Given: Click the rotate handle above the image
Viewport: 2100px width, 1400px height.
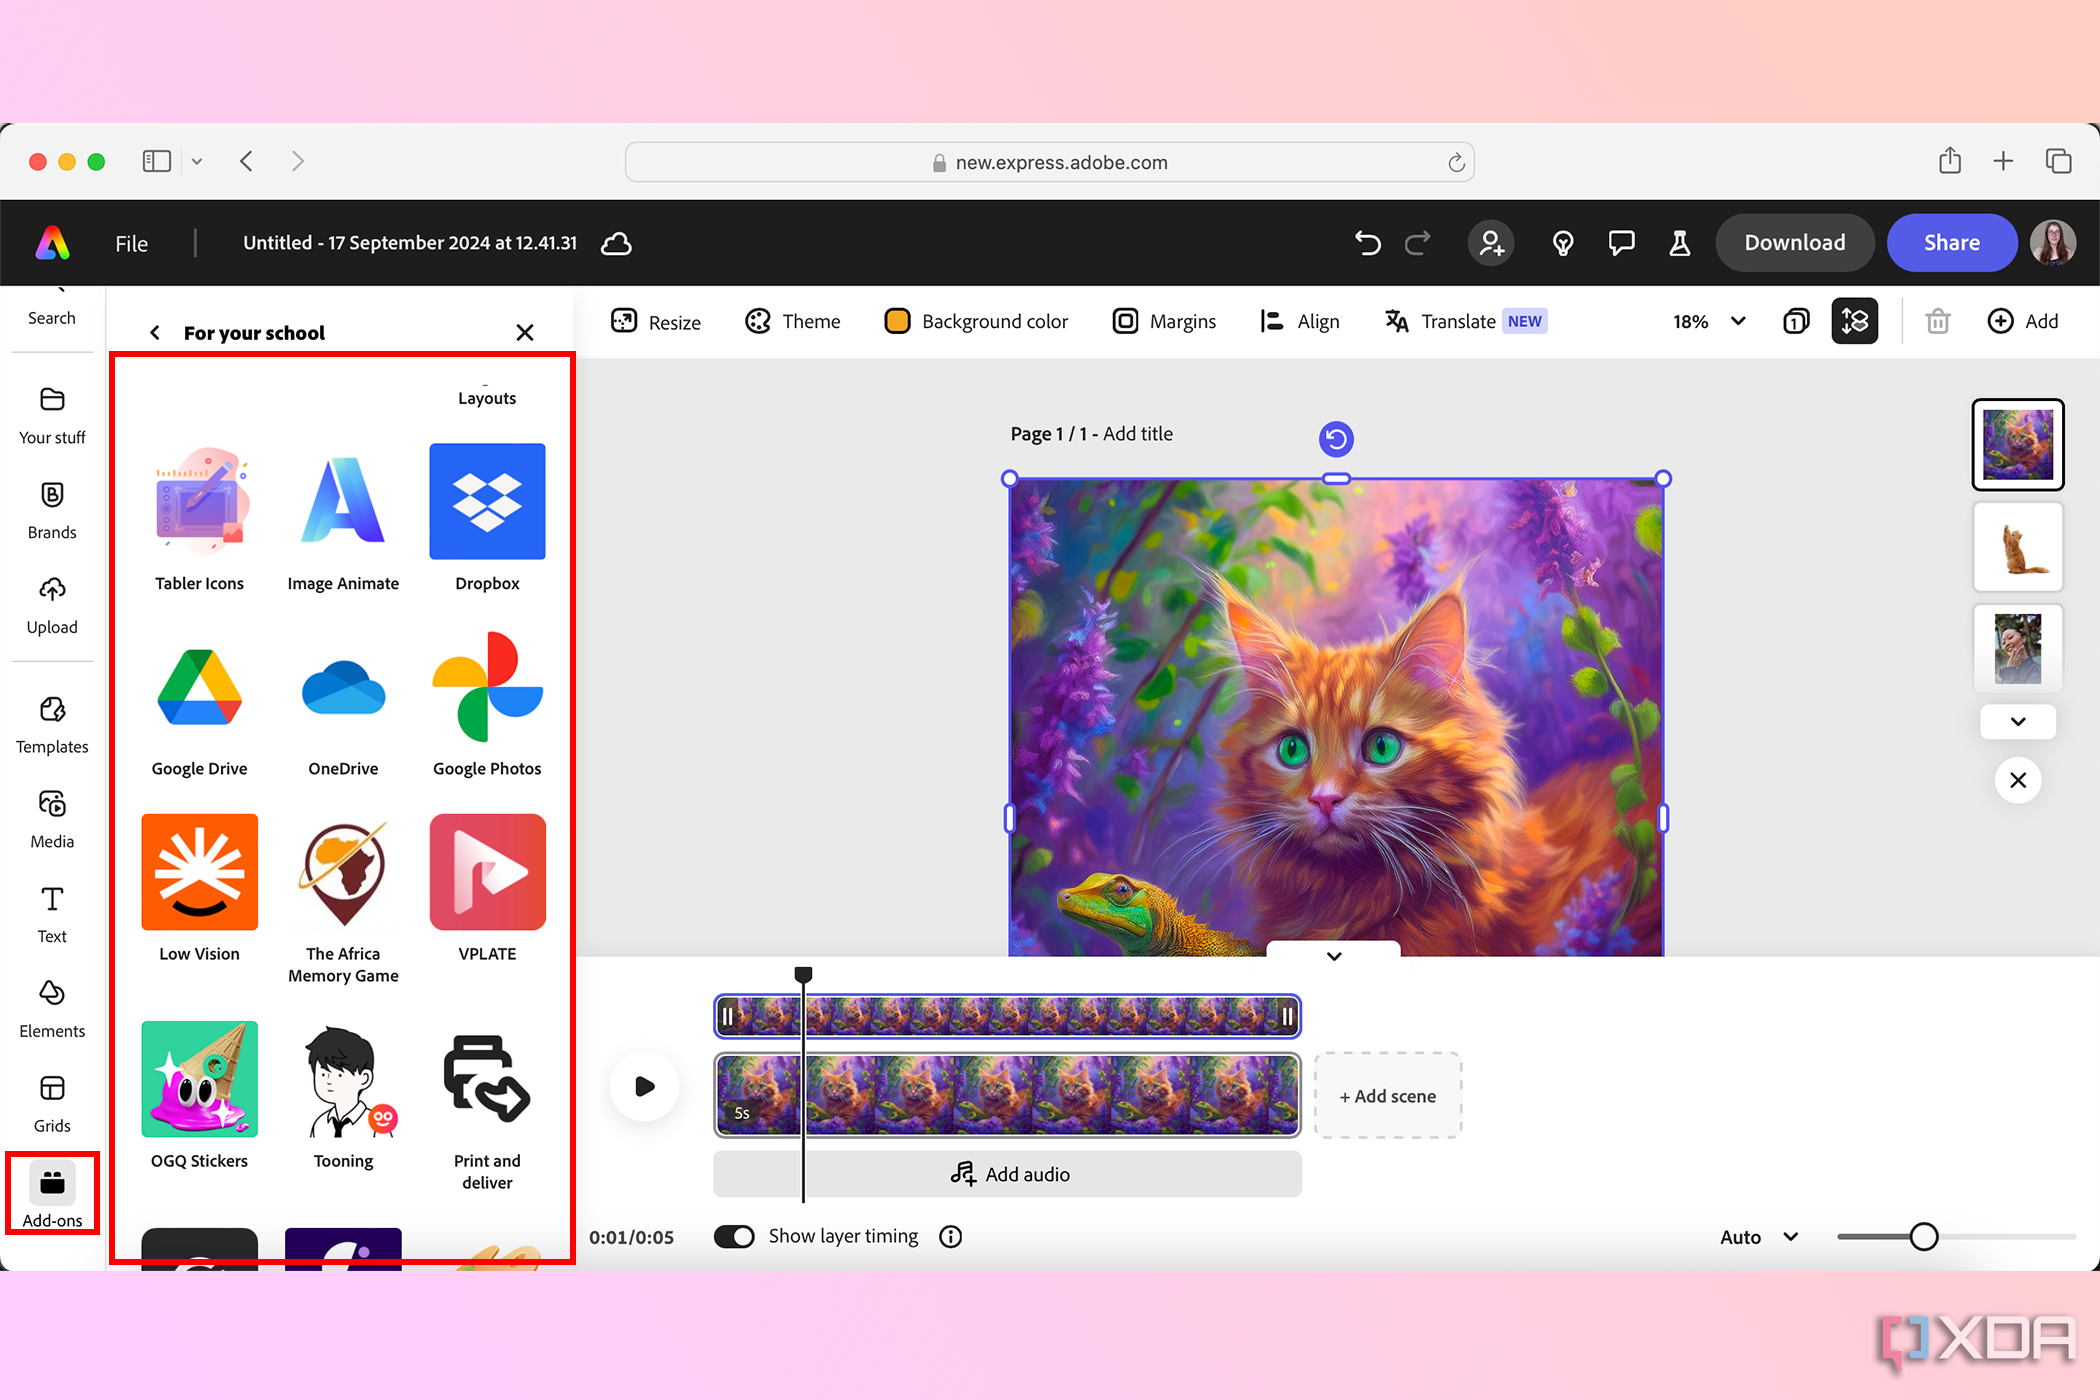Looking at the screenshot, I should pos(1336,439).
